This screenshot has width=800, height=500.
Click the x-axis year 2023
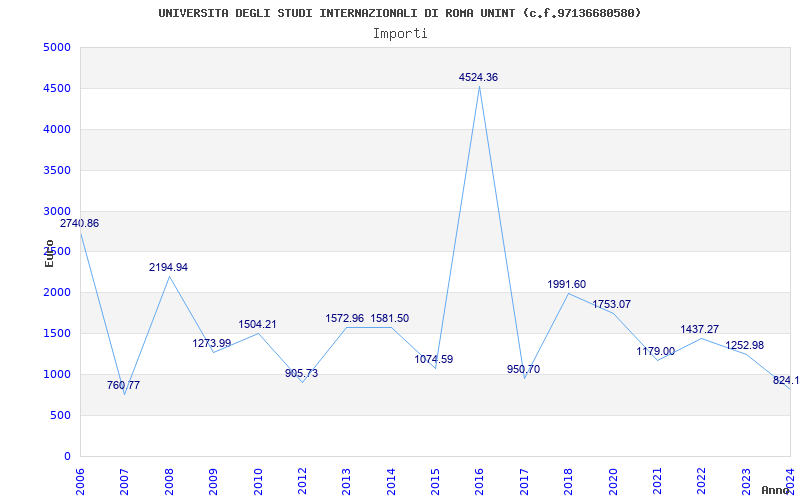click(x=746, y=482)
